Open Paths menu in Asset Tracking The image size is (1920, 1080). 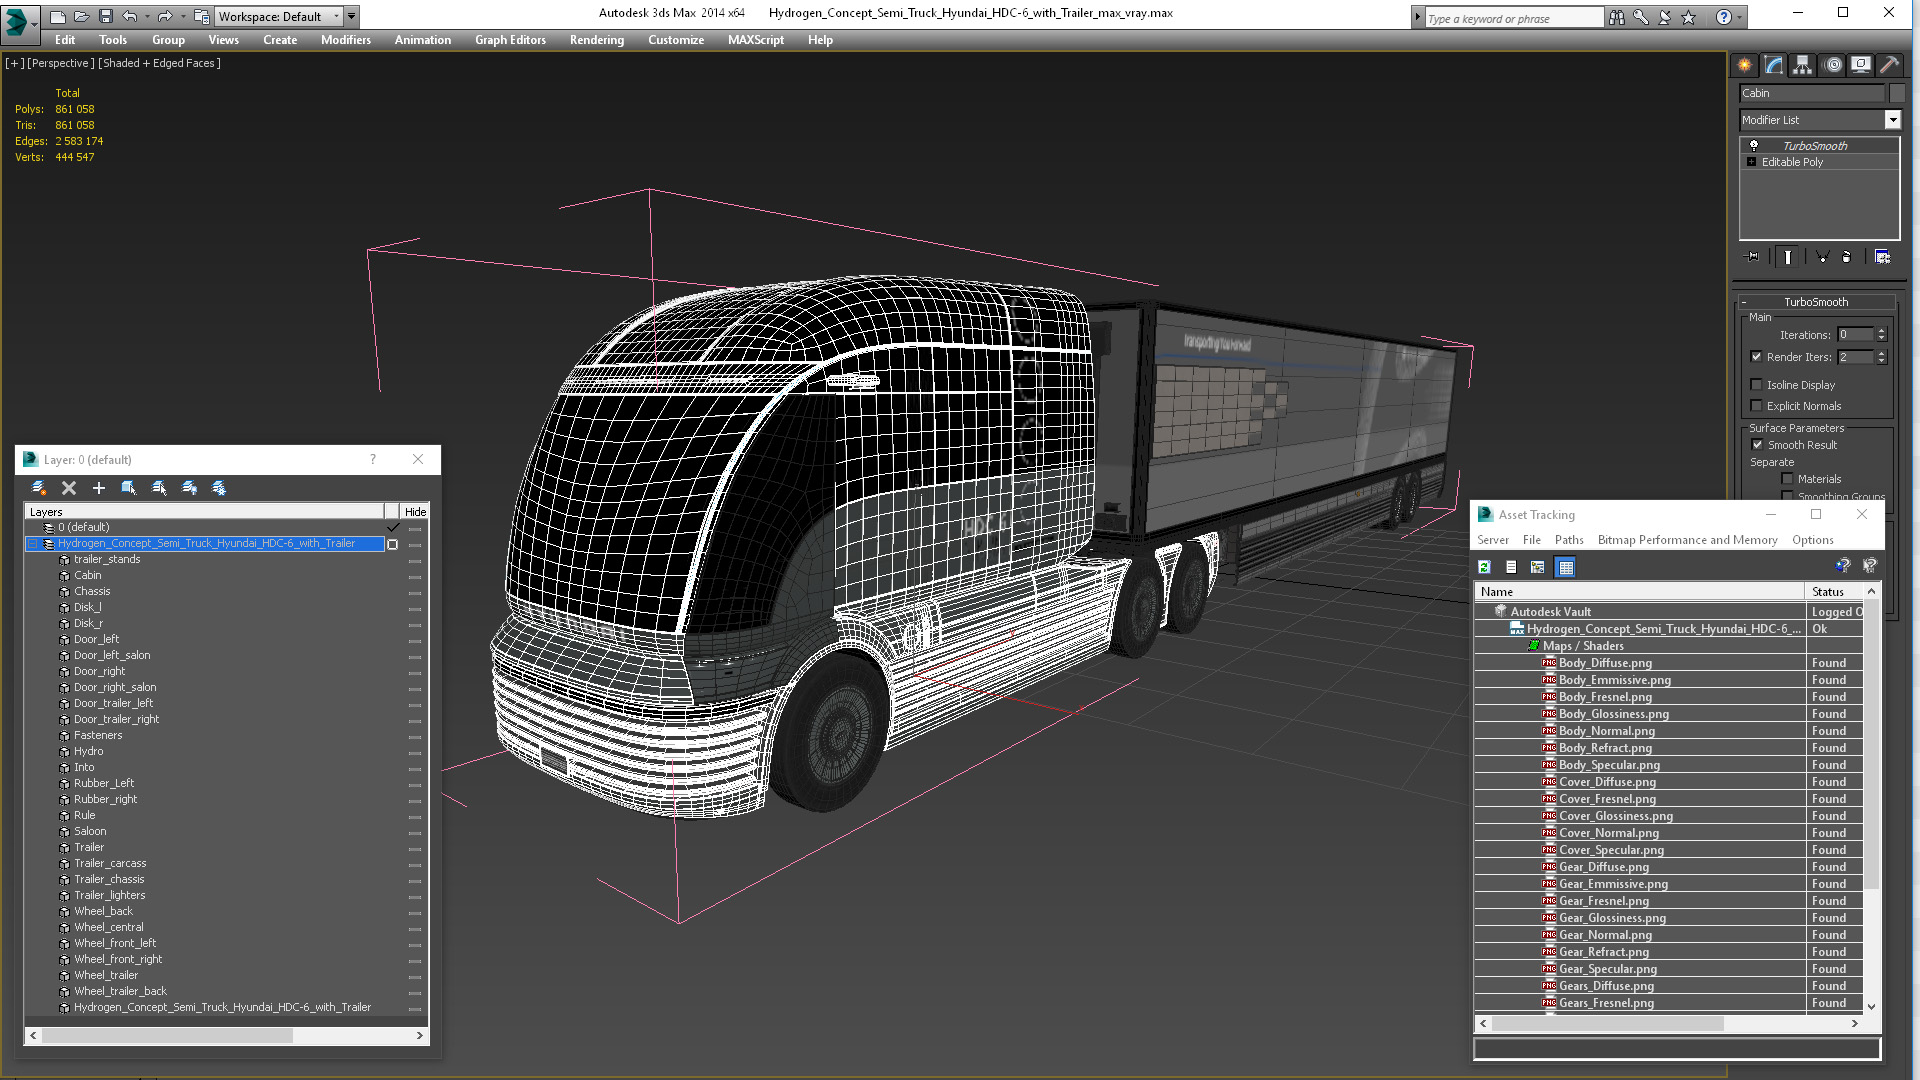1569,540
